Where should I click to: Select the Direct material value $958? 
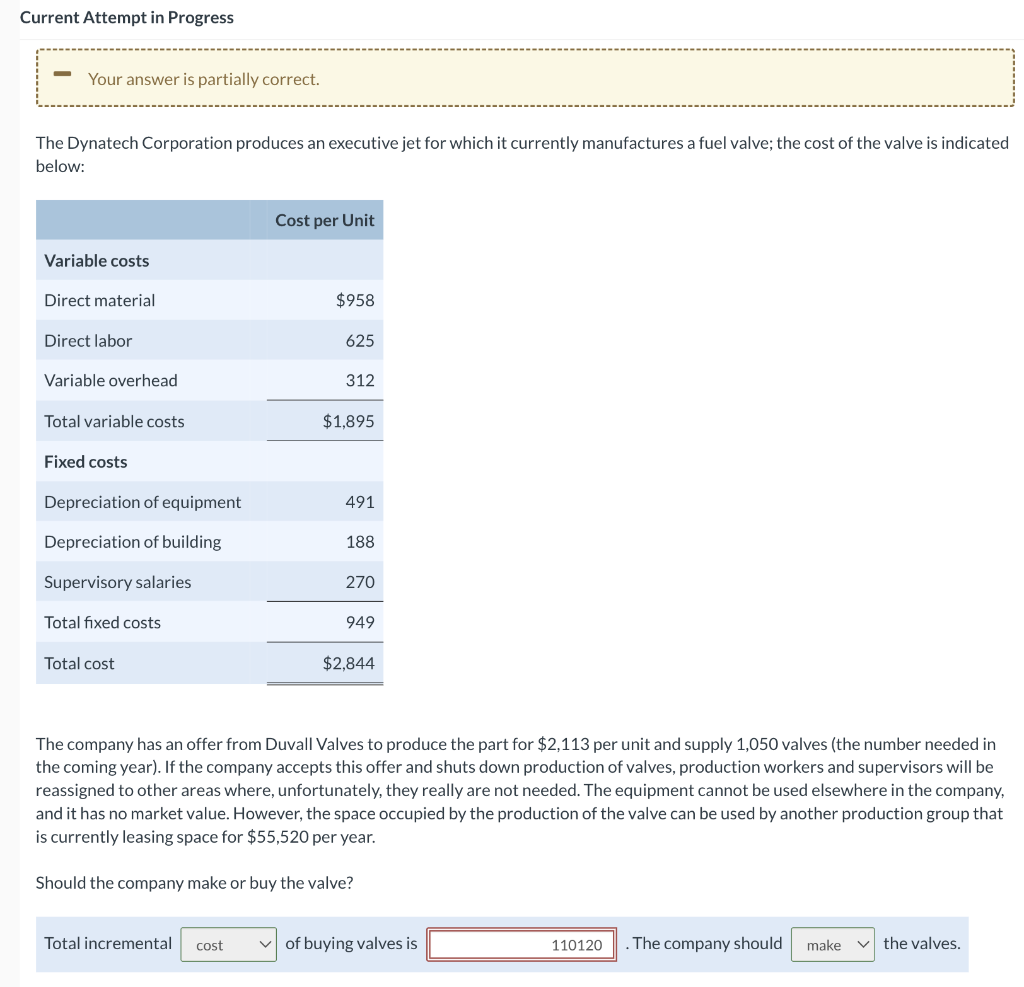coord(355,300)
